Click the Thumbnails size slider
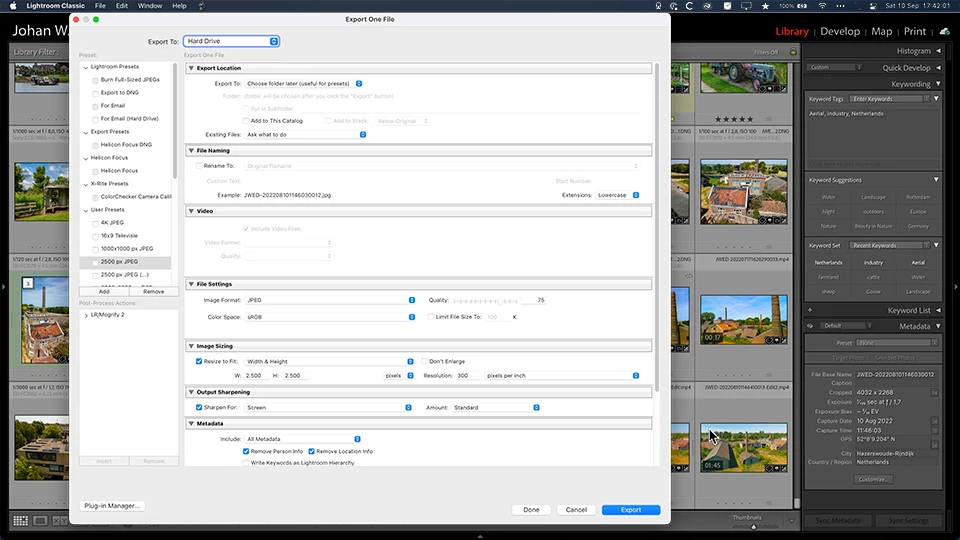 (x=754, y=526)
